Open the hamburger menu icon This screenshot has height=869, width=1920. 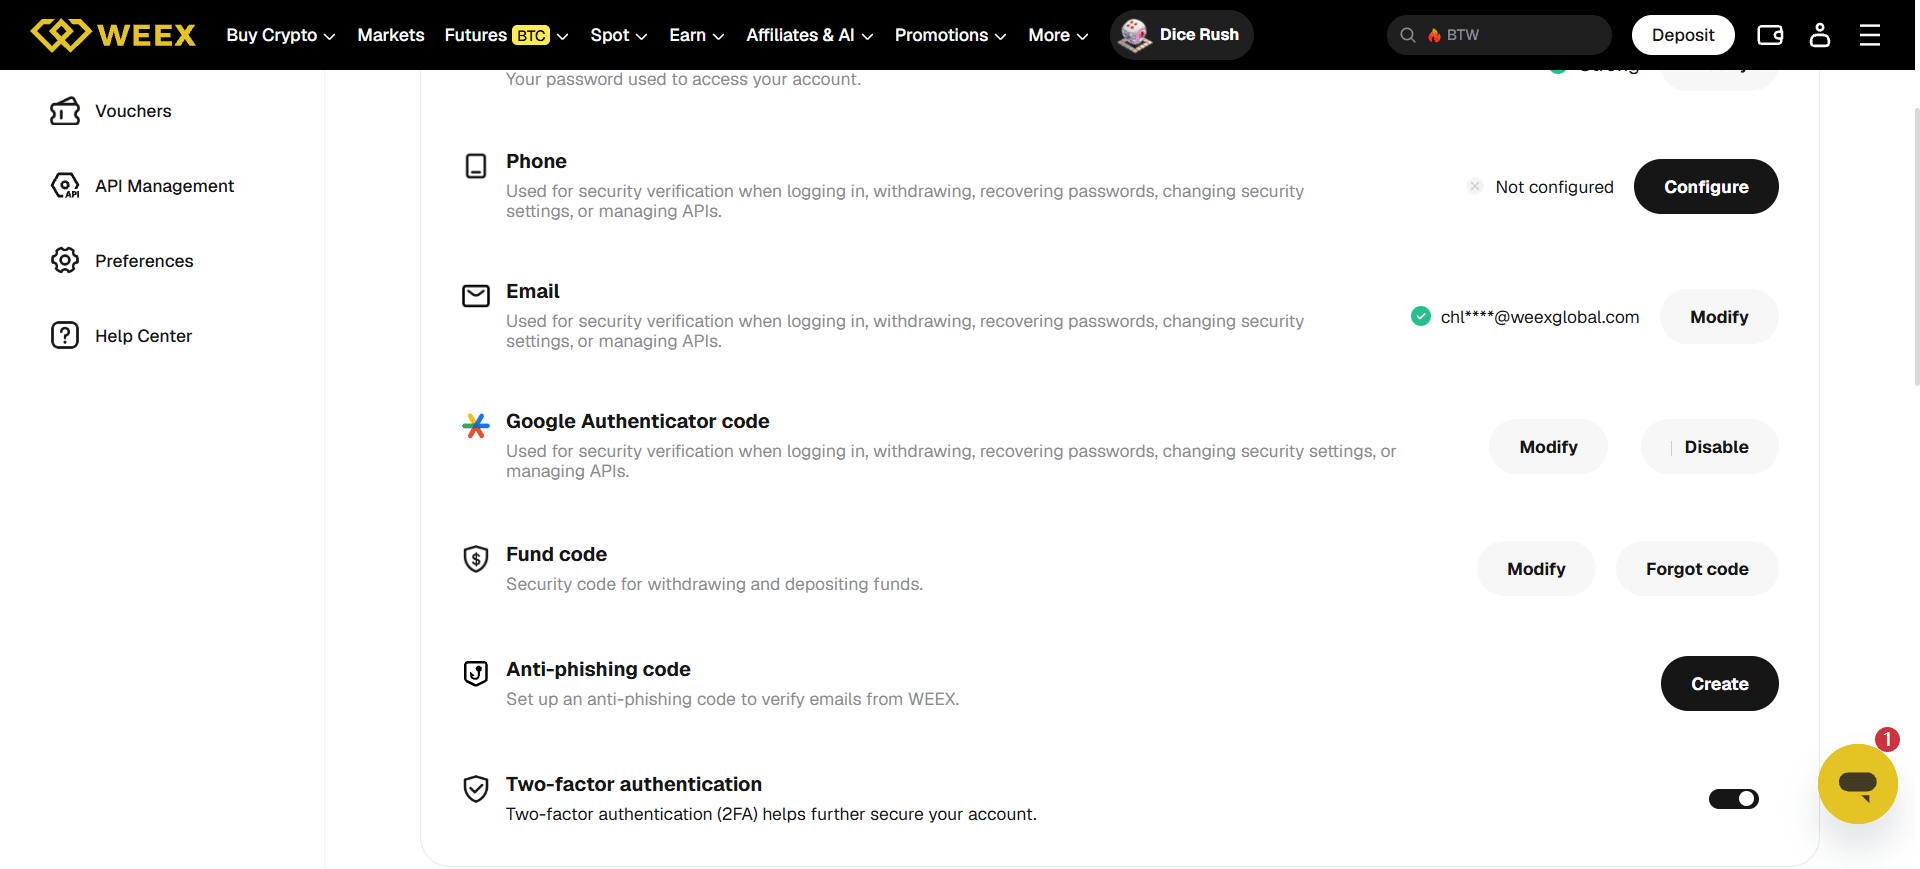click(1870, 35)
